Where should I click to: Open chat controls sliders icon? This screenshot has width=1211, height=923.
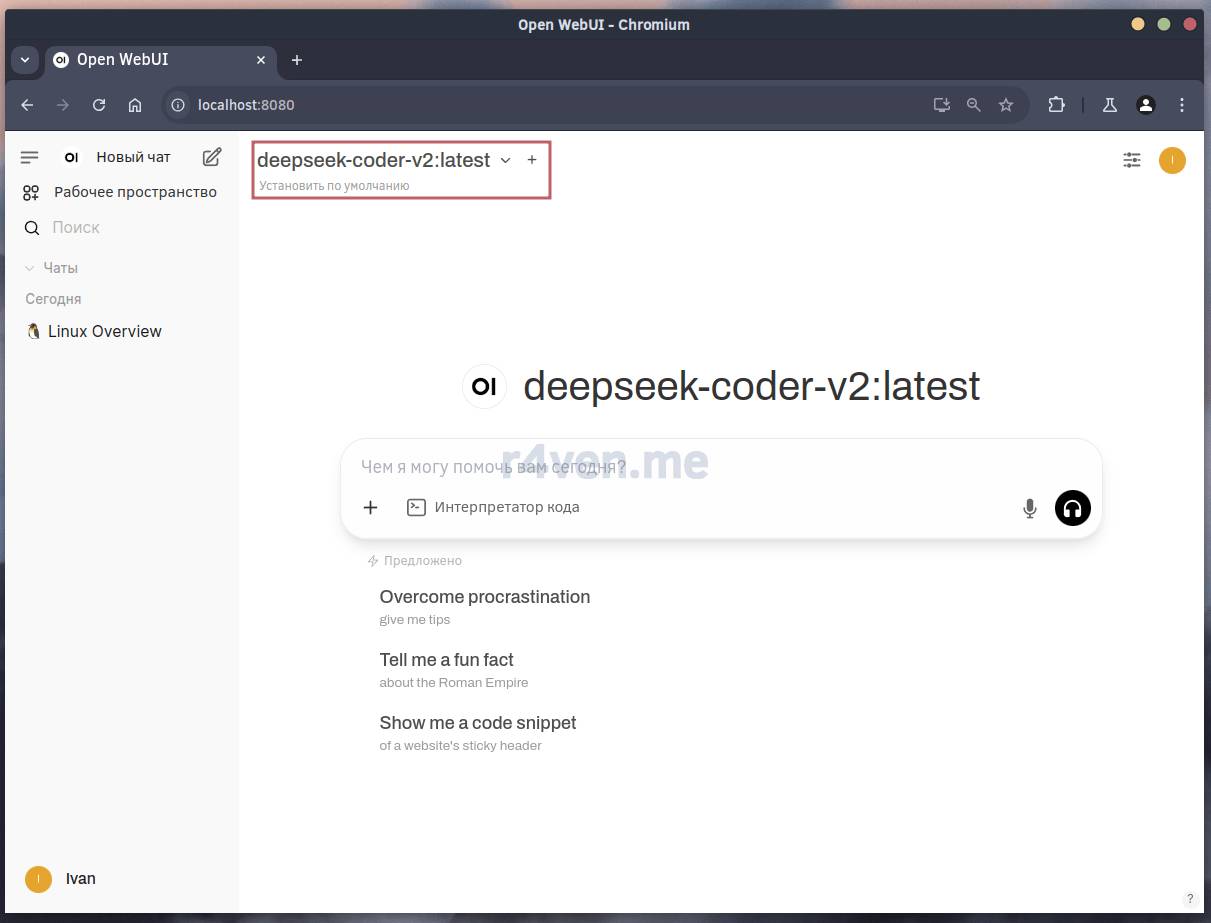click(x=1131, y=160)
